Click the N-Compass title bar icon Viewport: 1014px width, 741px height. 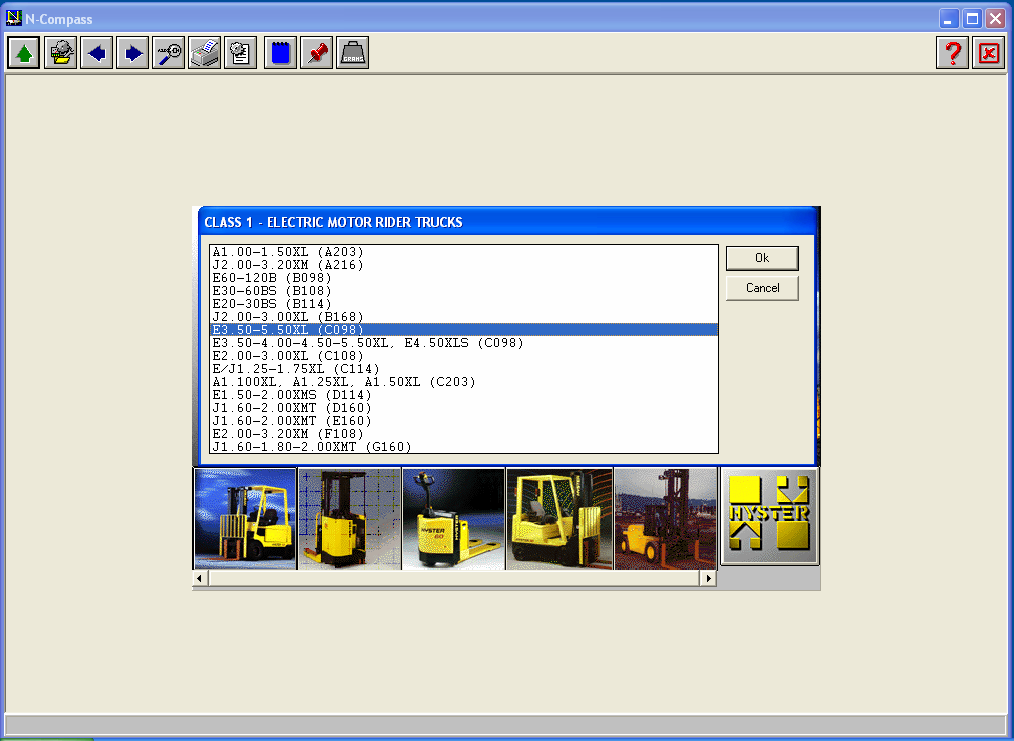(x=14, y=18)
